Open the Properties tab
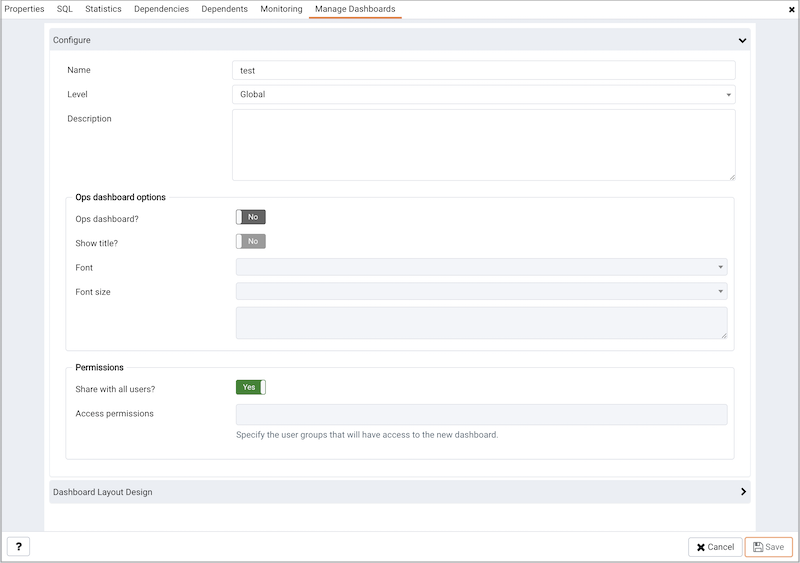 click(x=24, y=9)
